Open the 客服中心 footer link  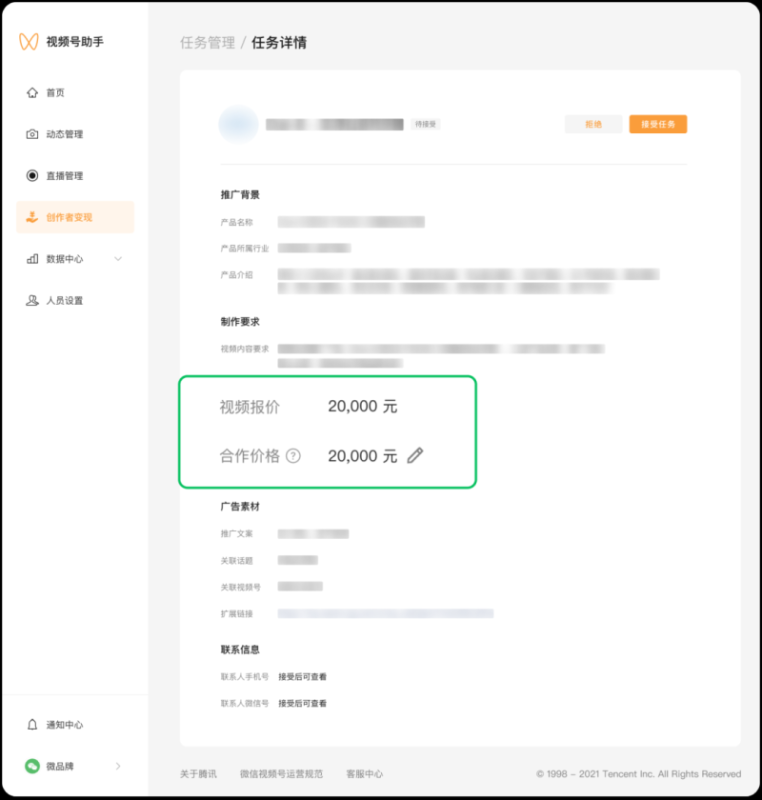click(x=365, y=774)
